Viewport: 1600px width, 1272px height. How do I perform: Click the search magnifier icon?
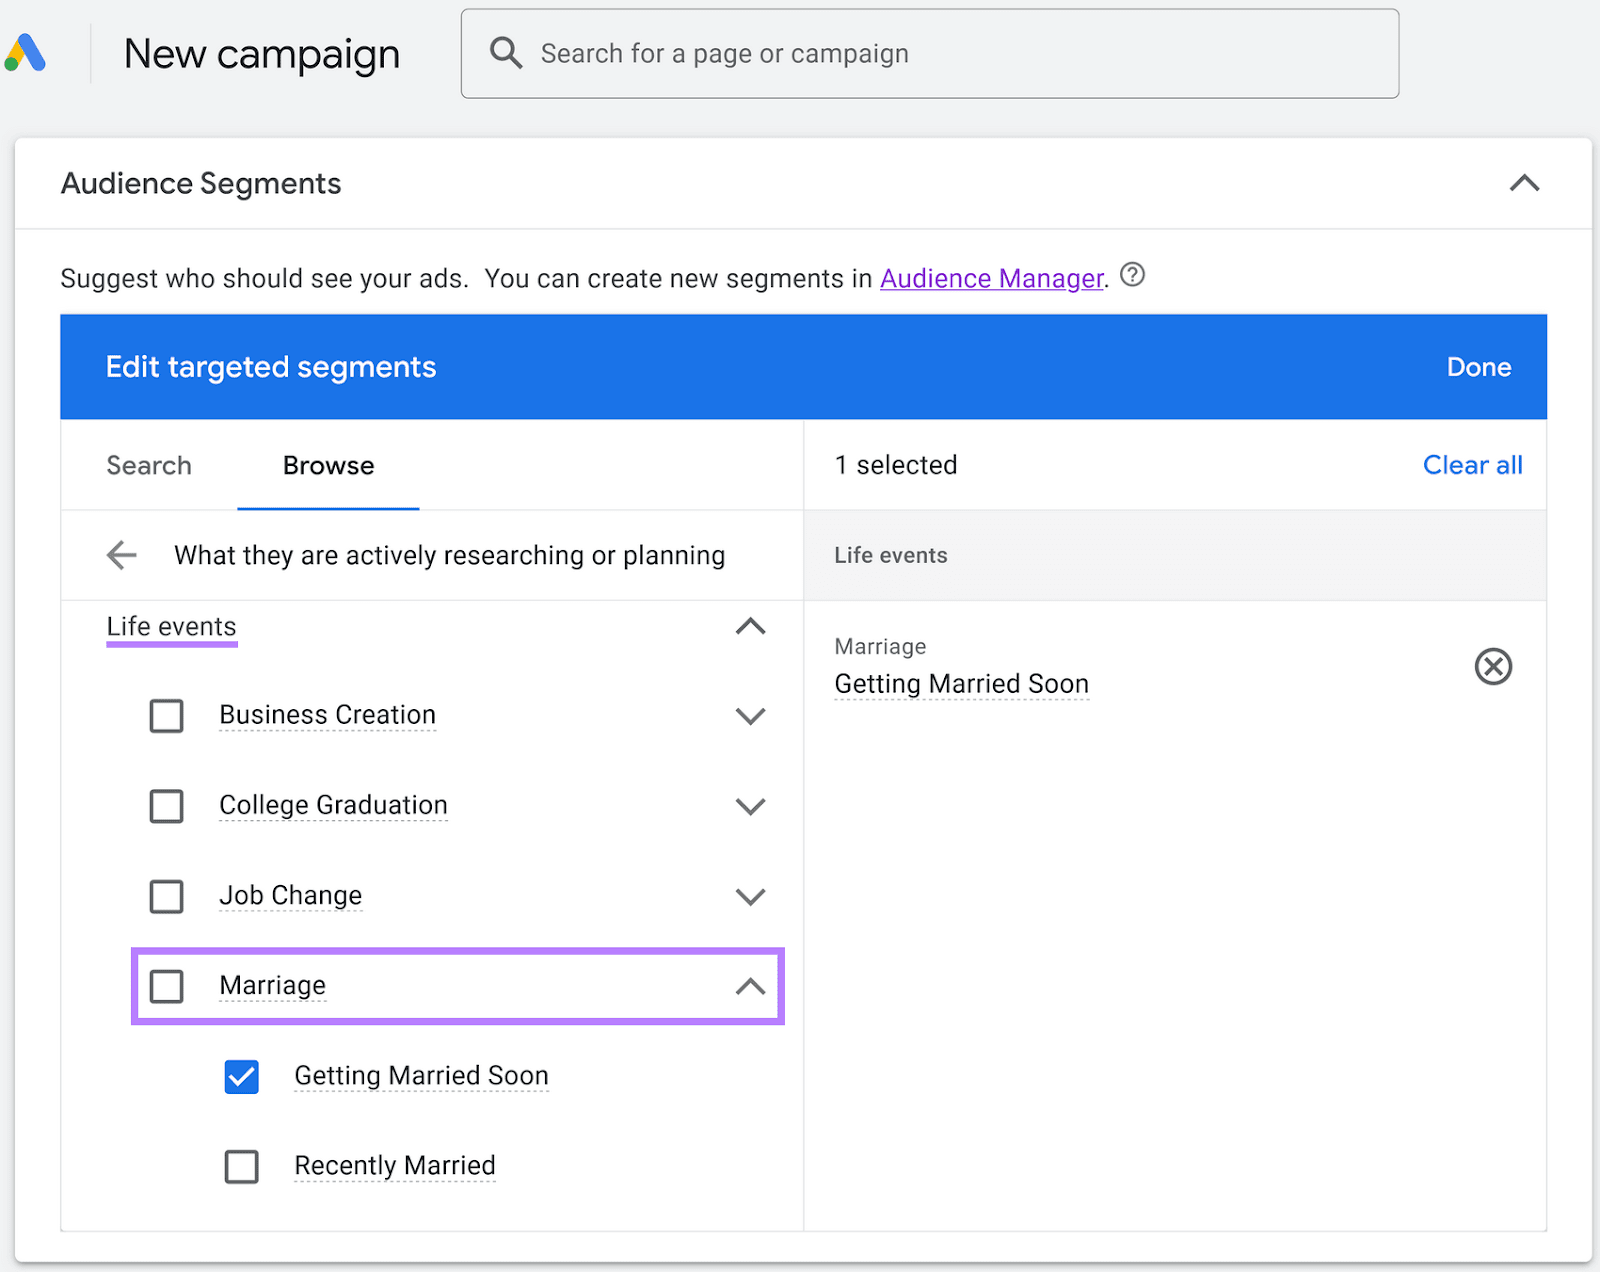506,53
